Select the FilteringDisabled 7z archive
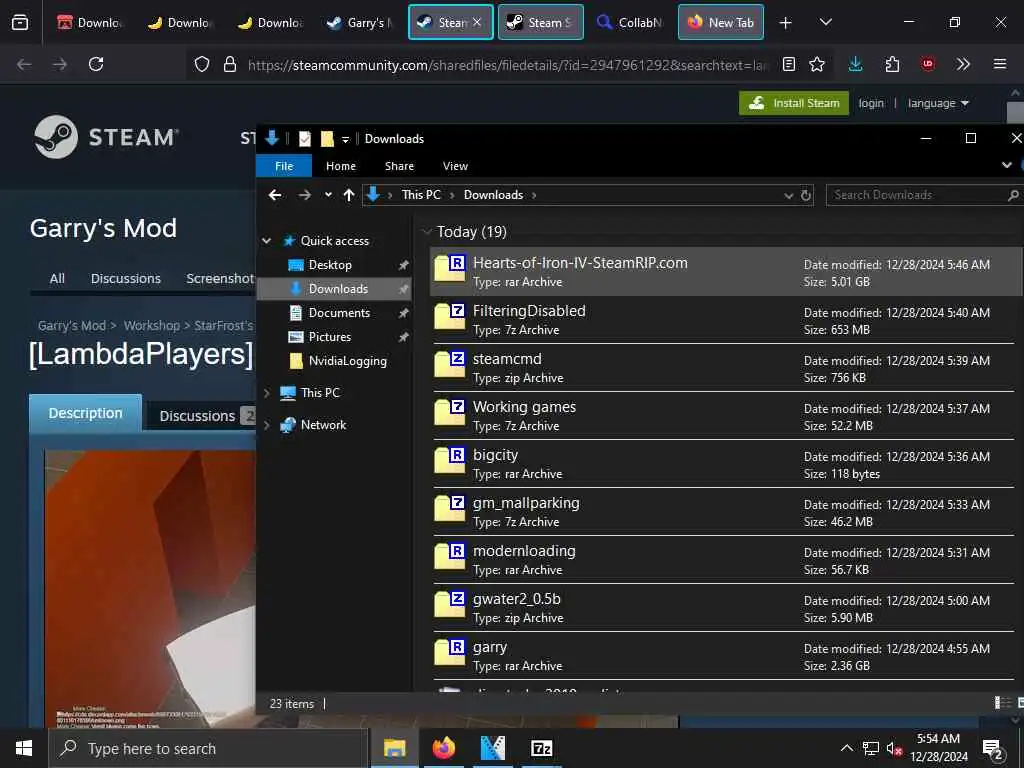Viewport: 1024px width, 768px height. point(725,320)
